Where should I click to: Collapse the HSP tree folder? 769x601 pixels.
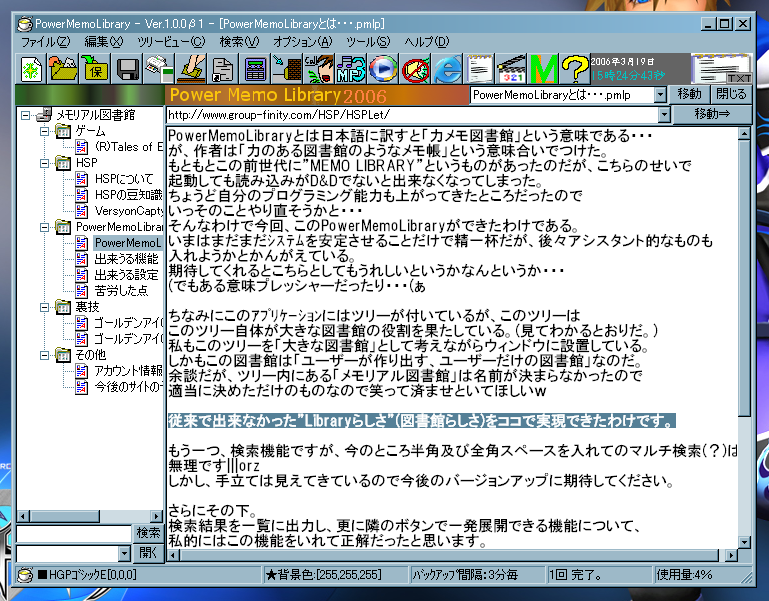[x=44, y=163]
